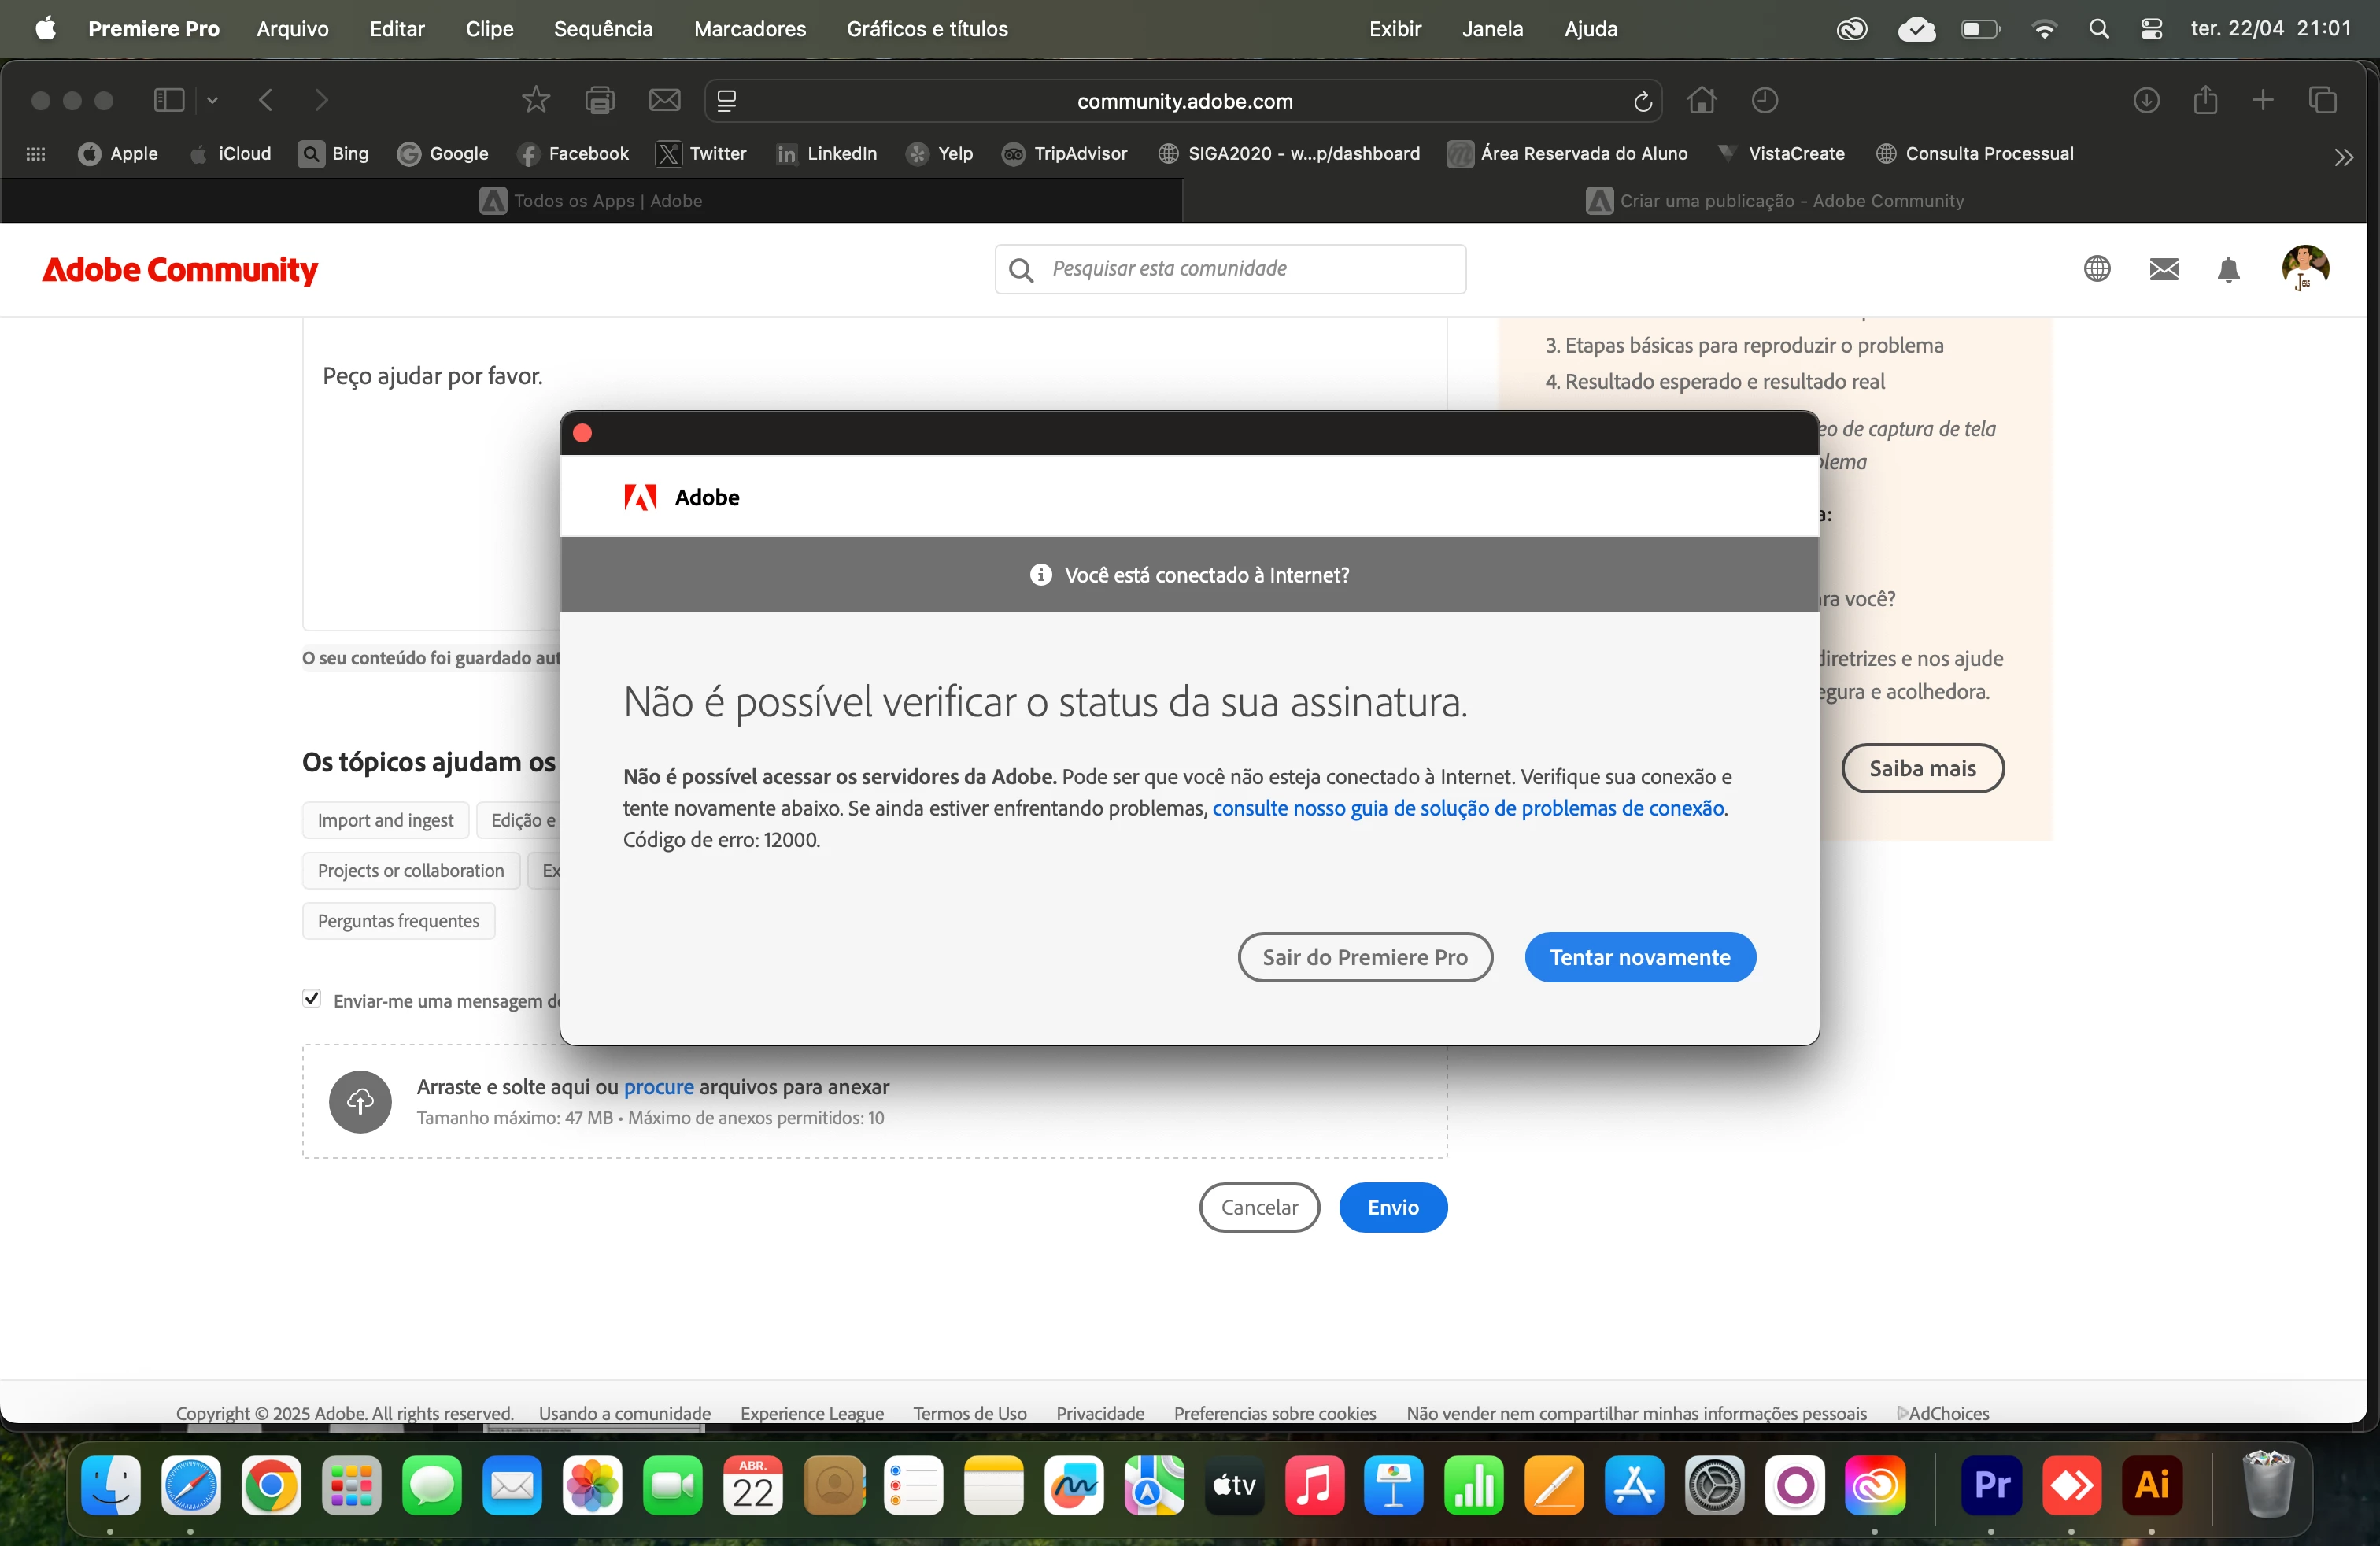Select the Import and ingest topic tag
Screen dimensions: 2380x1546
tap(385, 820)
